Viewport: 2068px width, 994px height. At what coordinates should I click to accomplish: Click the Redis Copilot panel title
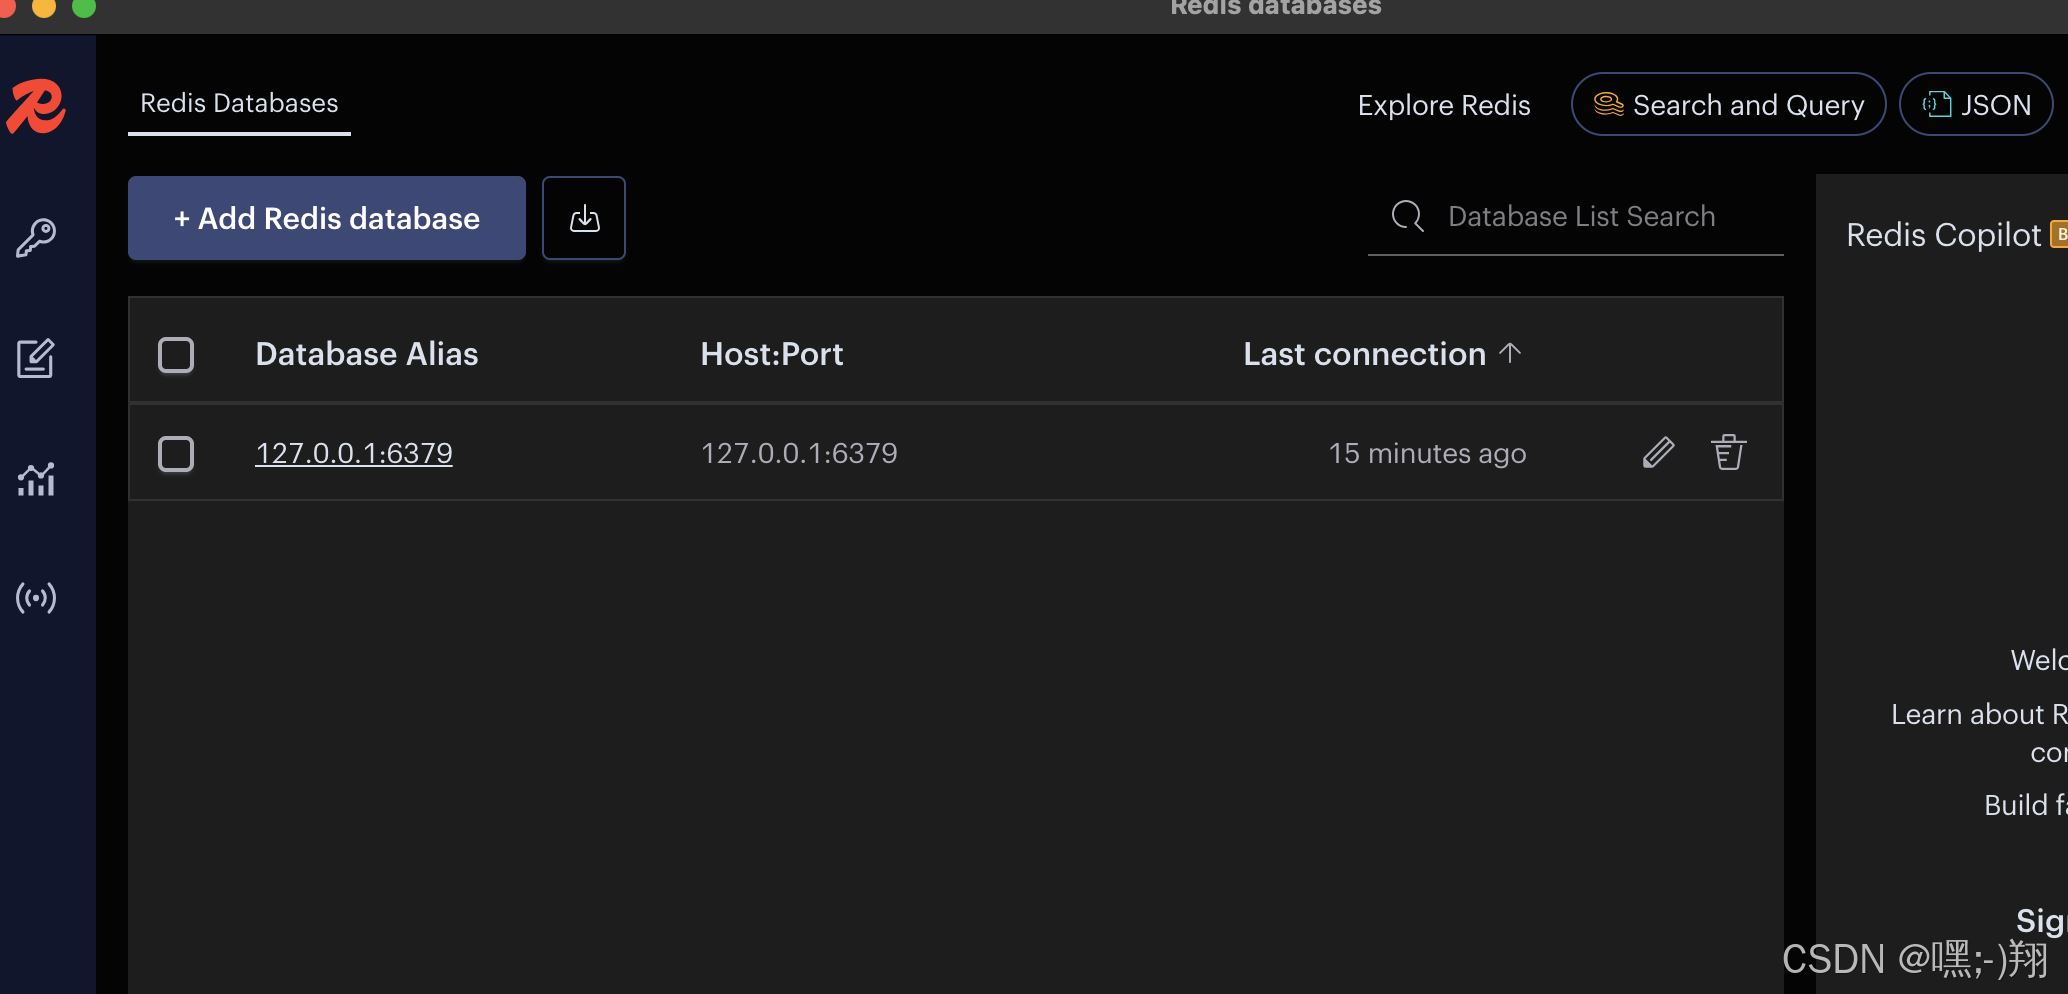(1943, 235)
